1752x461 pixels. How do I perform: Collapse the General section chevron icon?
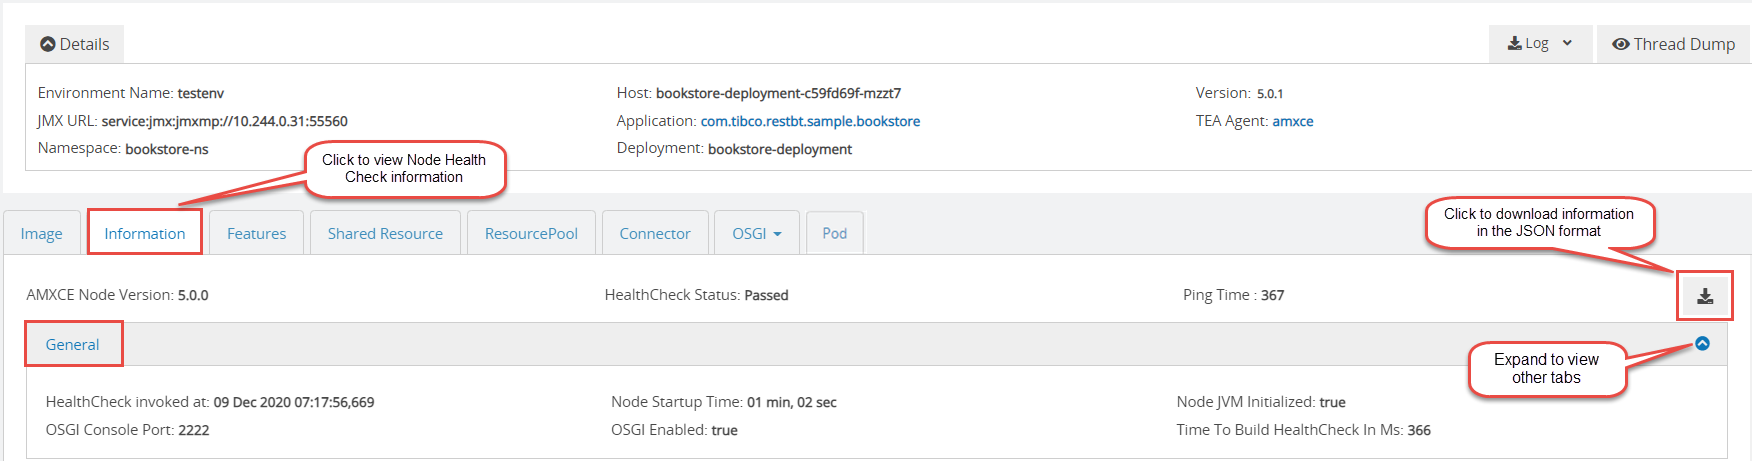(1702, 344)
